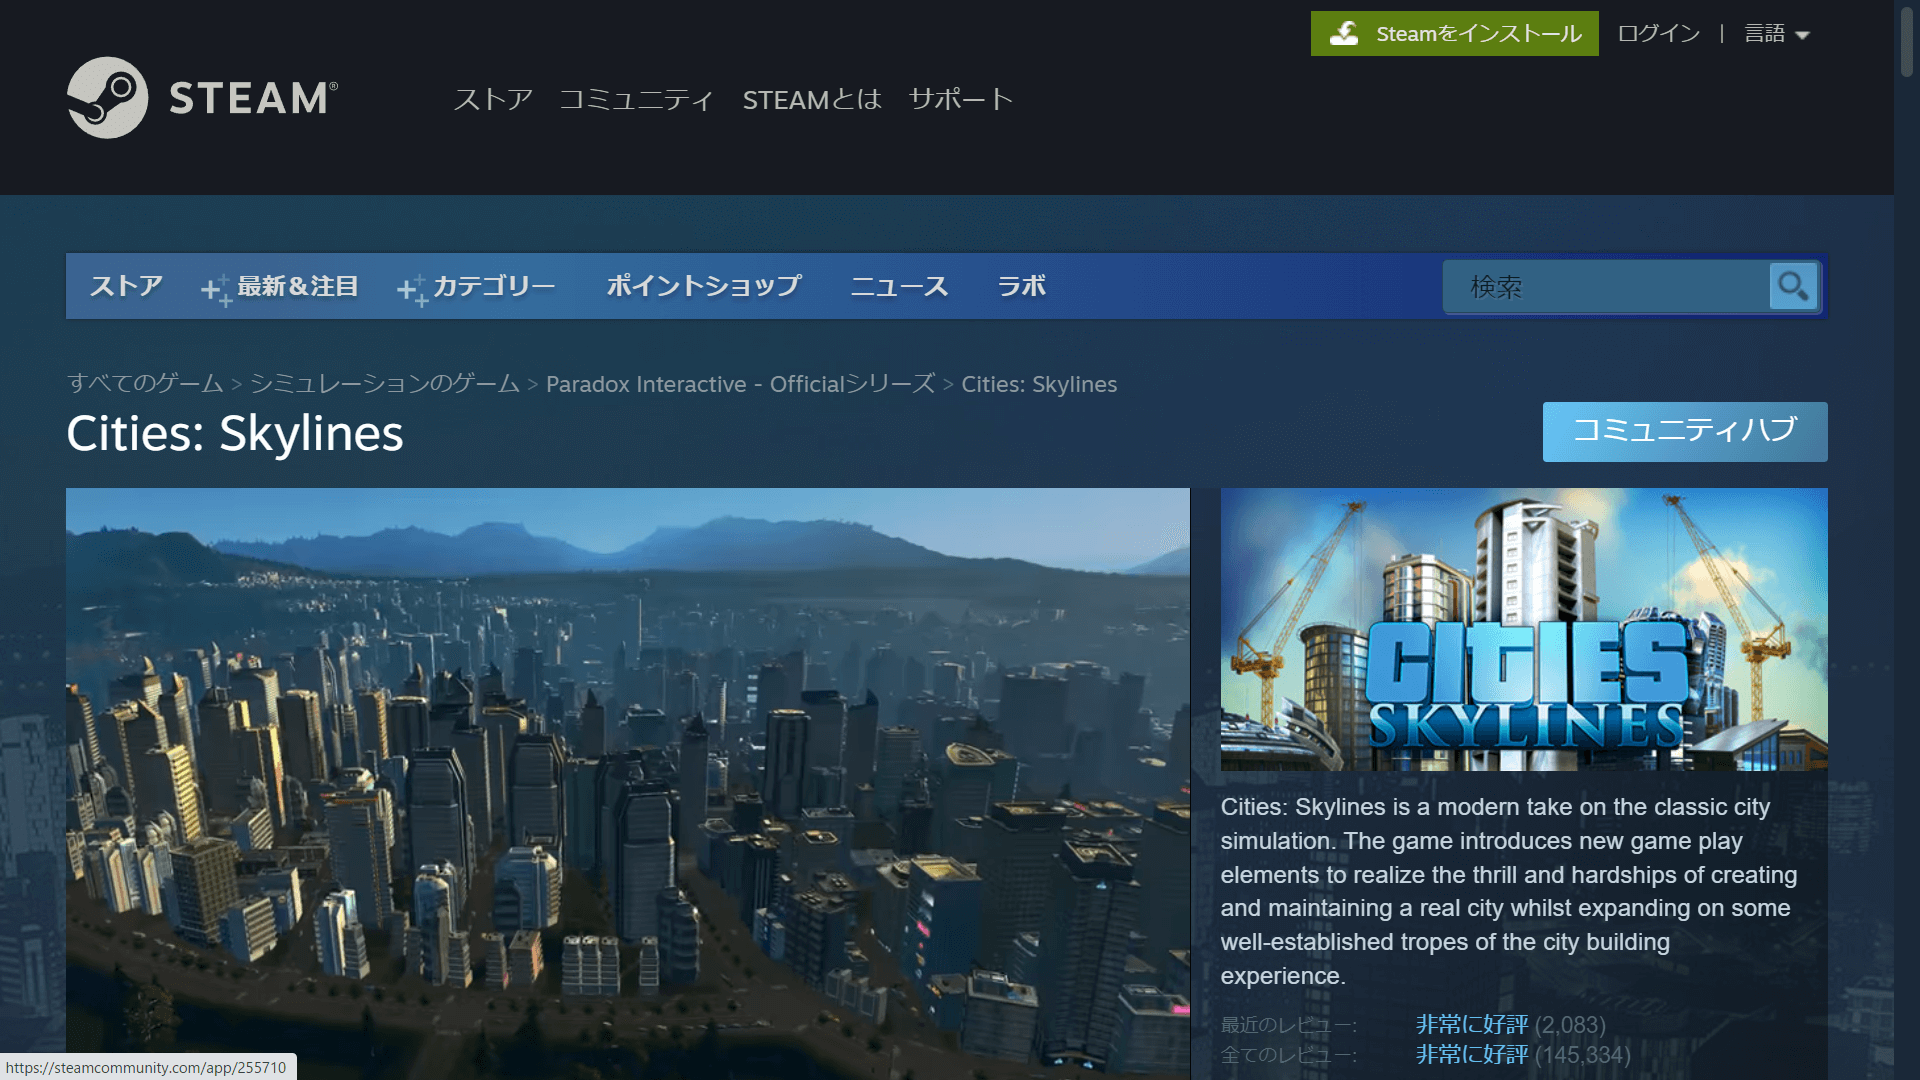Click the Cities Skylines header cover image
Image resolution: width=1920 pixels, height=1080 pixels.
tap(1523, 629)
